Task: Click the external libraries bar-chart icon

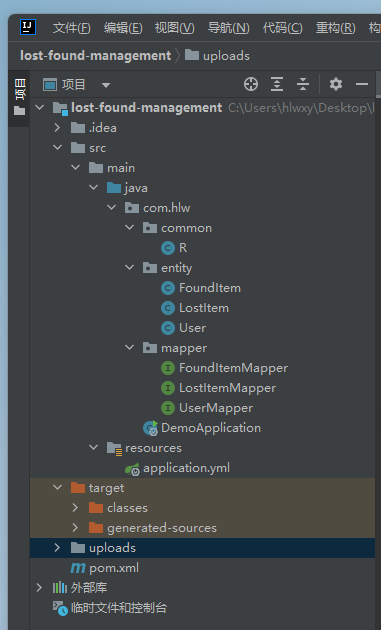Action: click(59, 588)
